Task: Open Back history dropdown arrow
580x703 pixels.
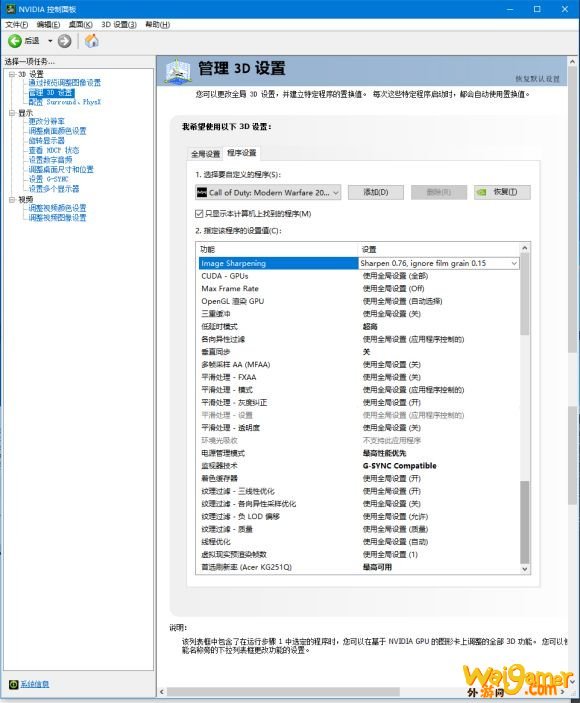Action: tap(50, 41)
